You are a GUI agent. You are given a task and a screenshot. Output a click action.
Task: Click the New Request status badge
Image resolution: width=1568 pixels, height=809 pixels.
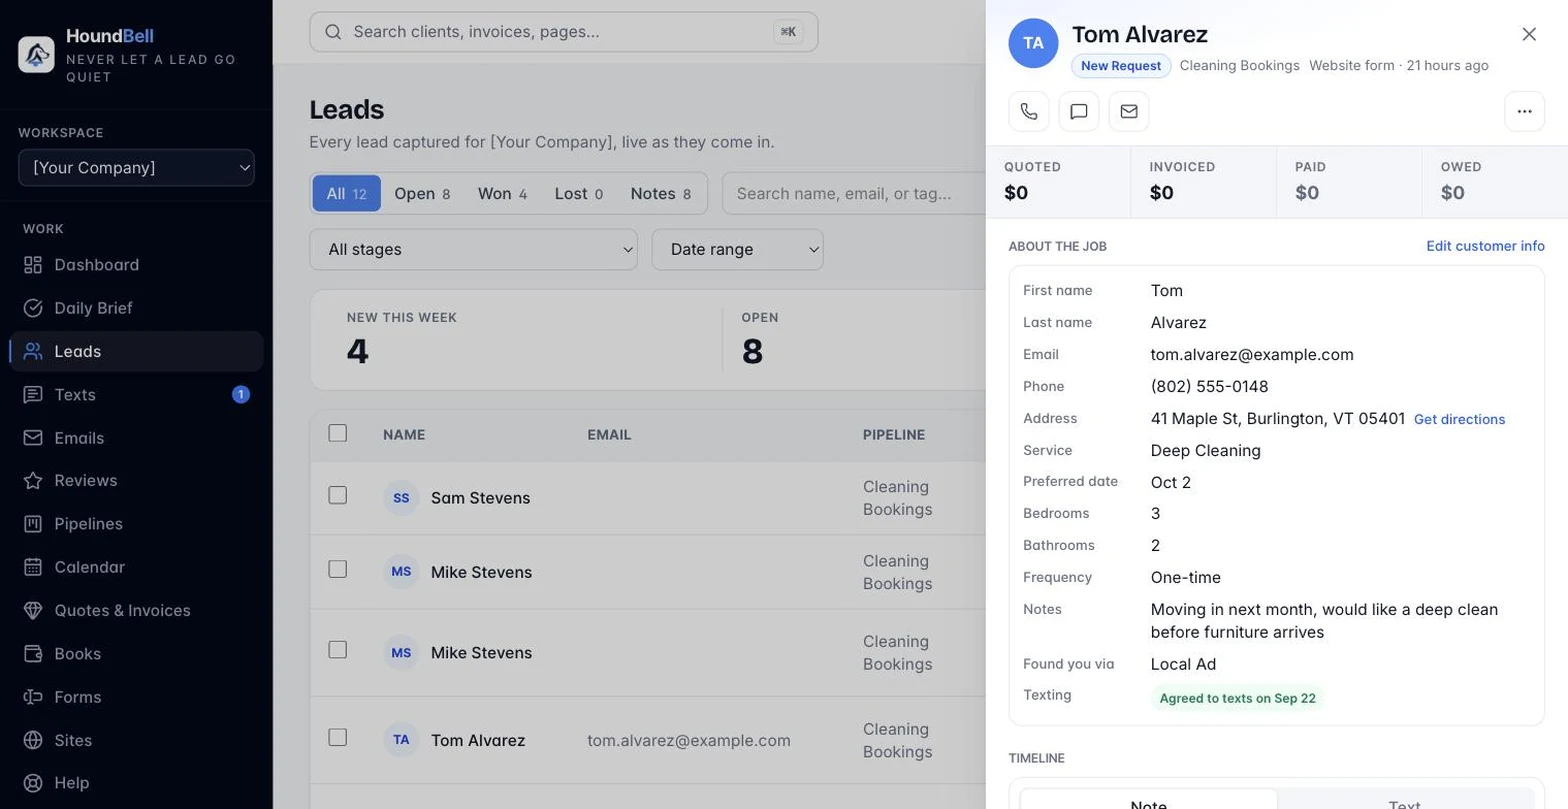click(1121, 66)
